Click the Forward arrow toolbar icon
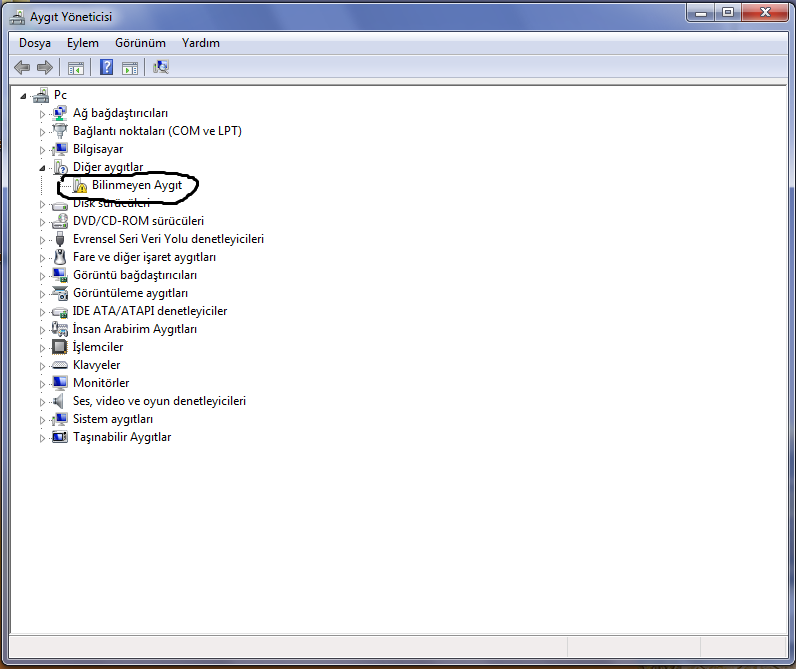This screenshot has height=669, width=796. pyautogui.click(x=45, y=67)
